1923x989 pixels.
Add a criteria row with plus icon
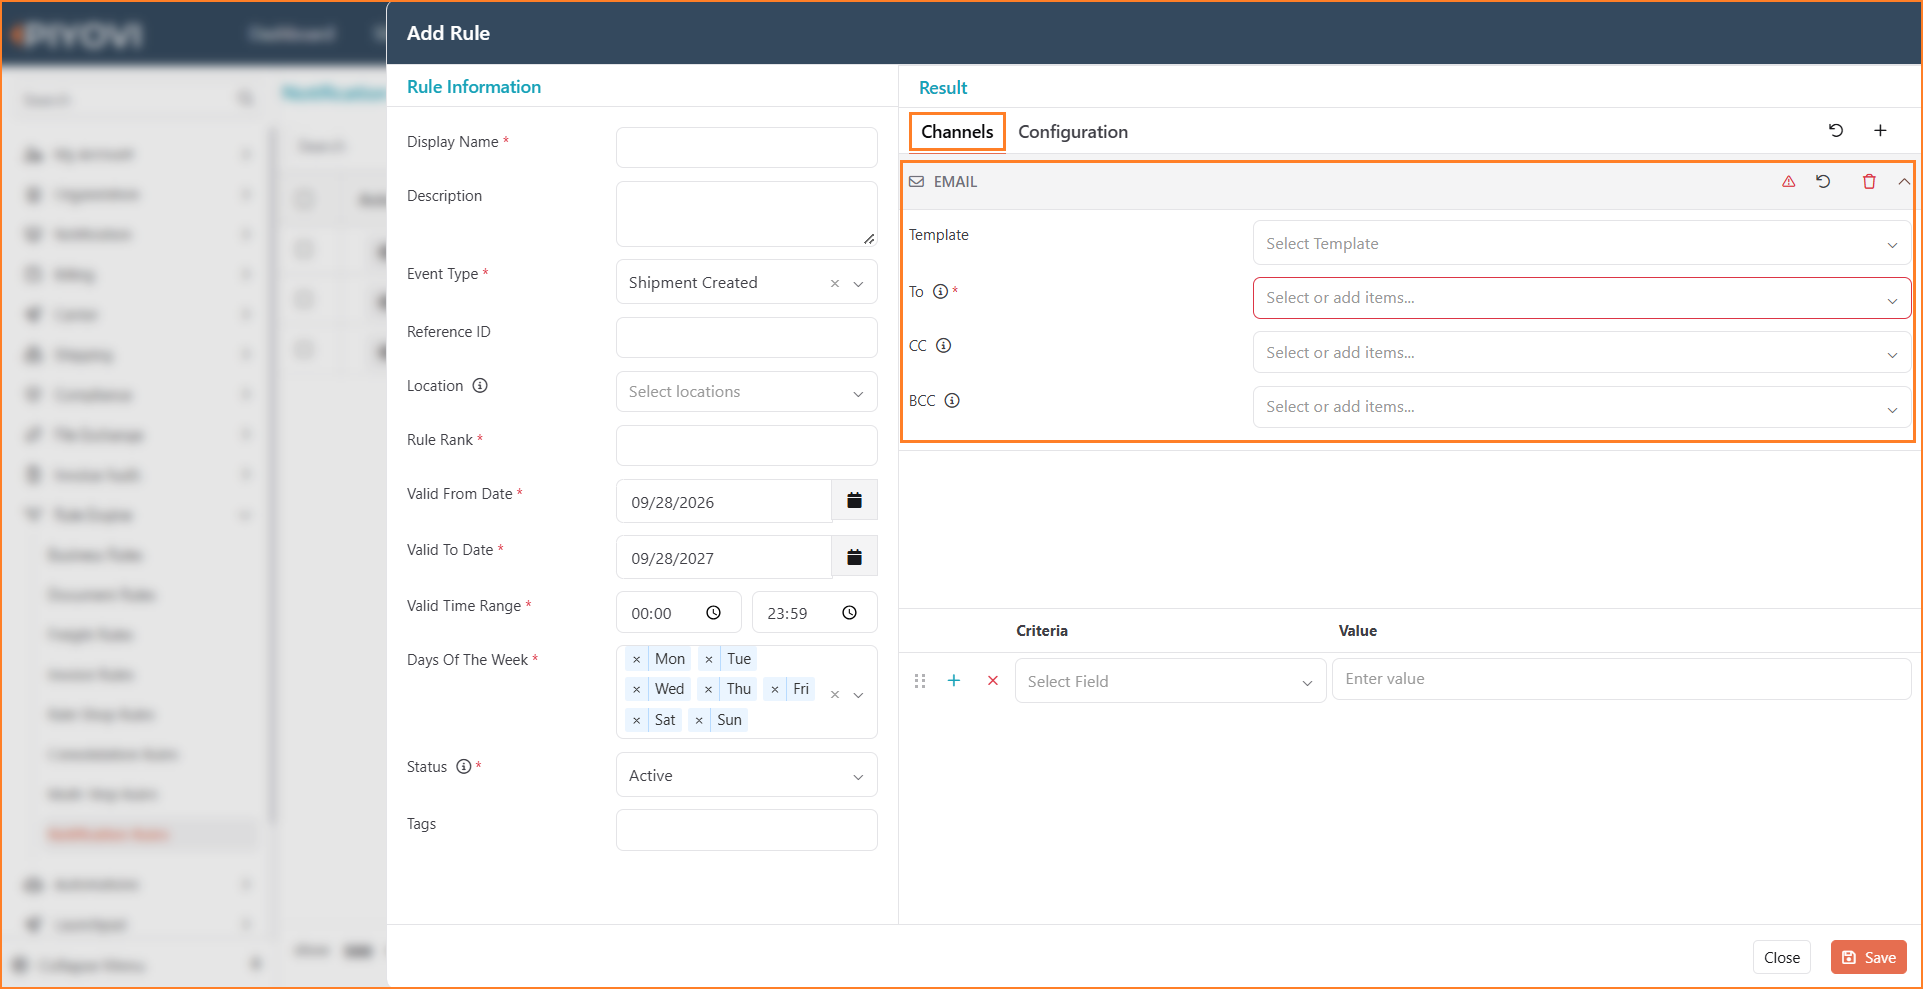954,680
